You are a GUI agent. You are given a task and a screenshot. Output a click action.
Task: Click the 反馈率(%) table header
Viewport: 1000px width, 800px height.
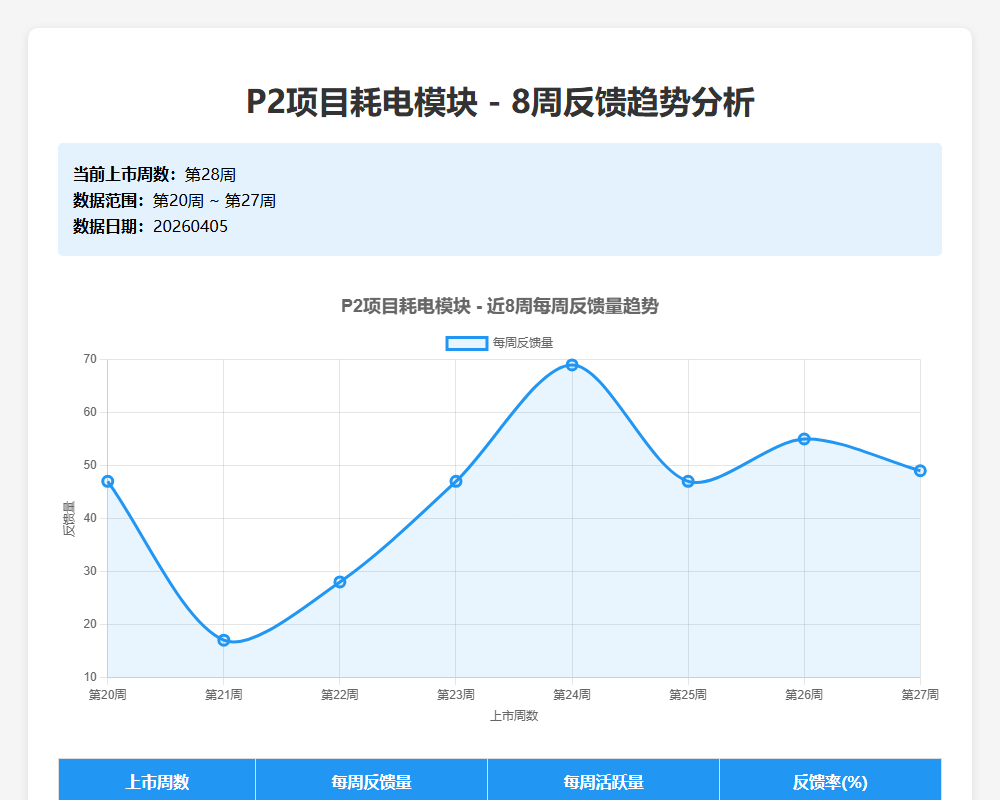[830, 781]
